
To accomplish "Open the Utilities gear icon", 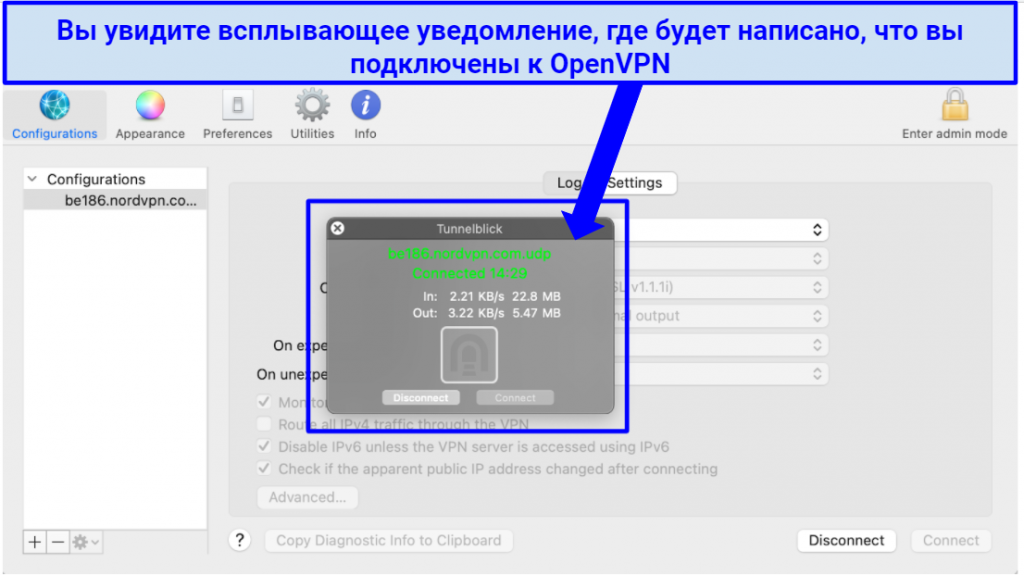I will (312, 106).
